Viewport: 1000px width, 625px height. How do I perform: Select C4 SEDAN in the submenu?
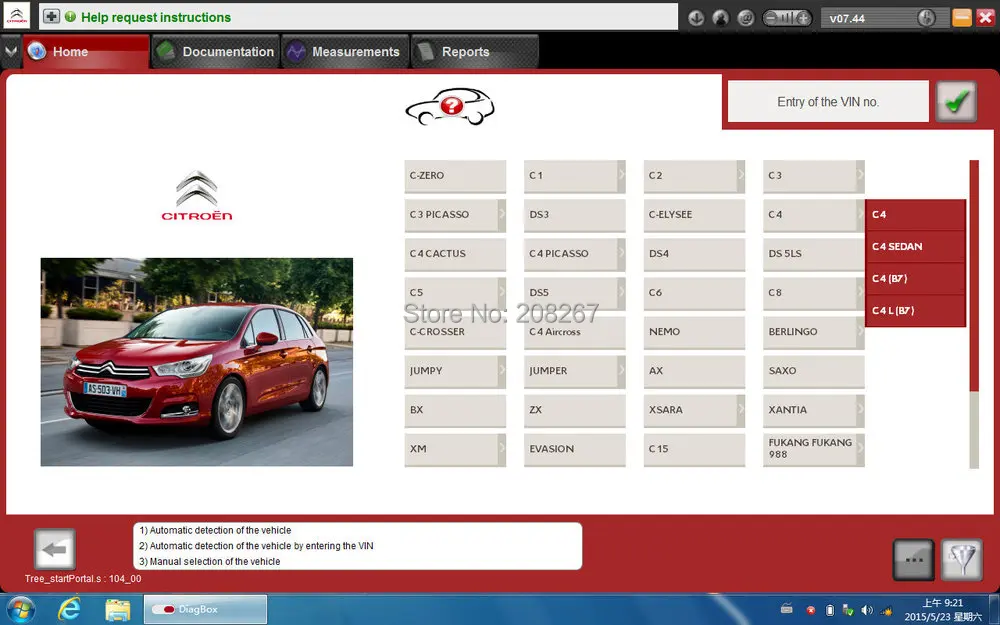(915, 246)
